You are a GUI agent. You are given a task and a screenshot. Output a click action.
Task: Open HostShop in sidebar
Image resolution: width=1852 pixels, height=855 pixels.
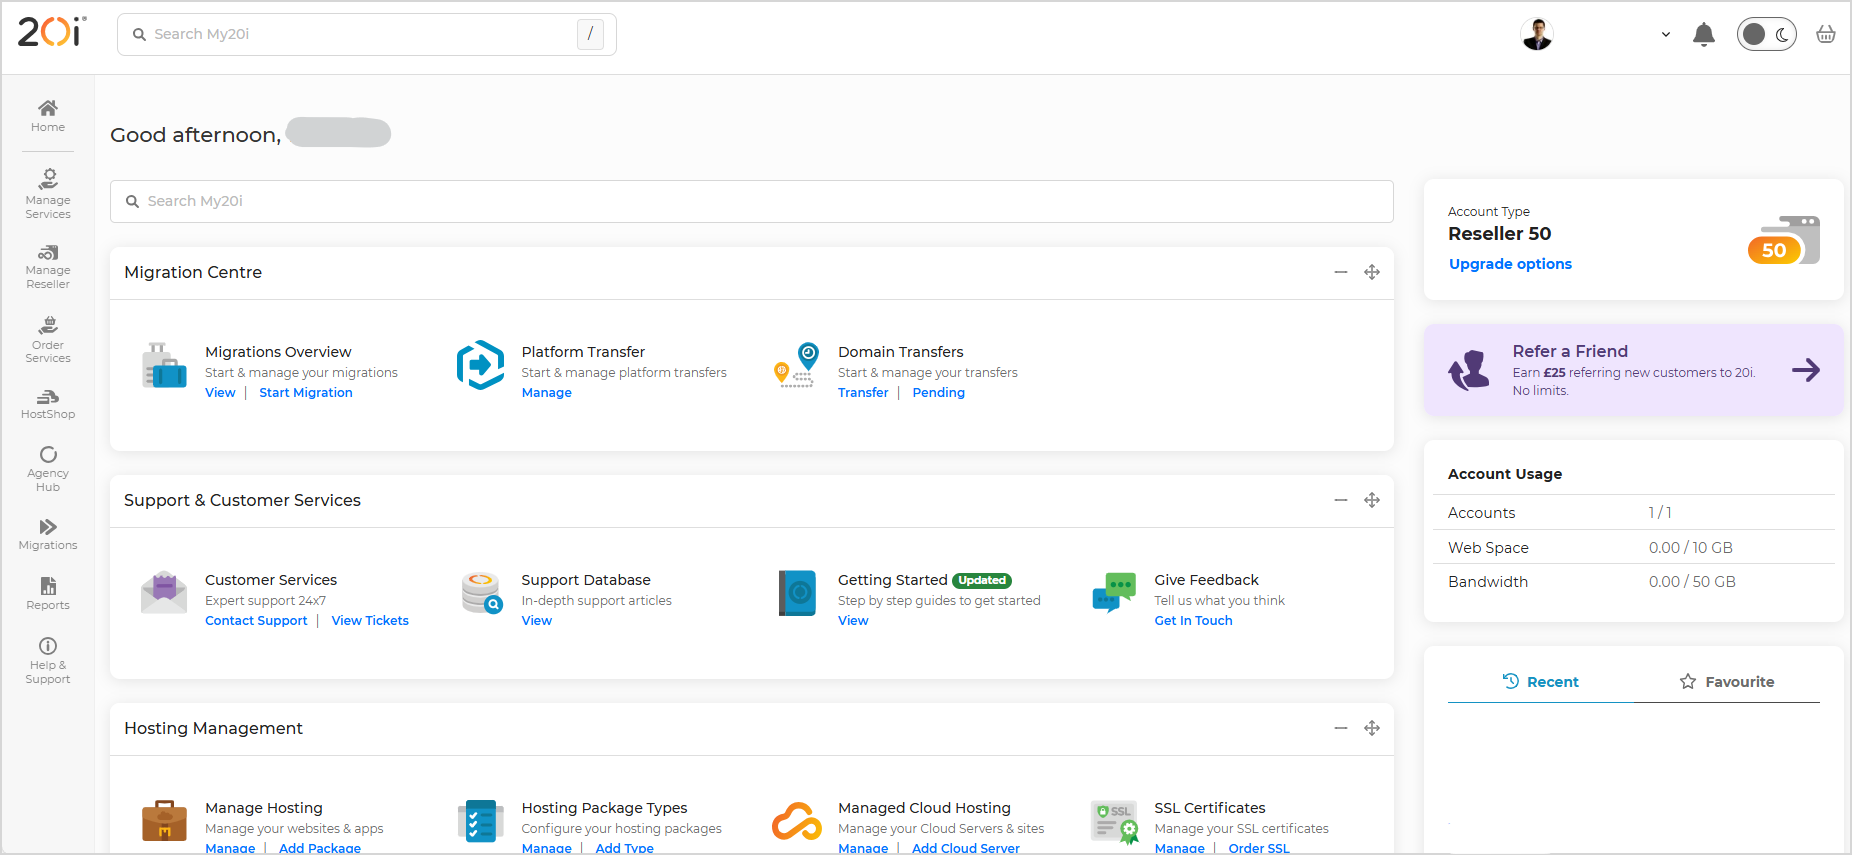[48, 404]
